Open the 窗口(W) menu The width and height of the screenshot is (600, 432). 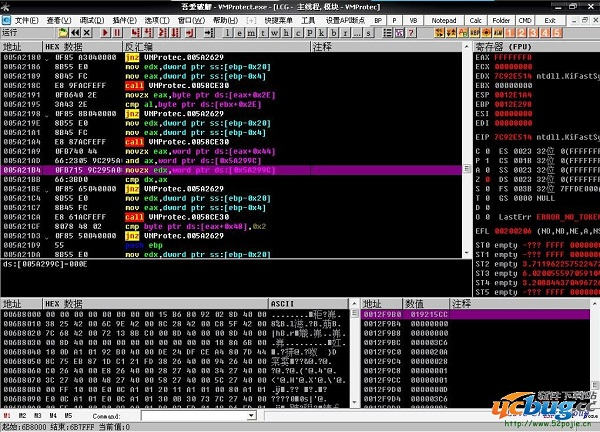191,20
